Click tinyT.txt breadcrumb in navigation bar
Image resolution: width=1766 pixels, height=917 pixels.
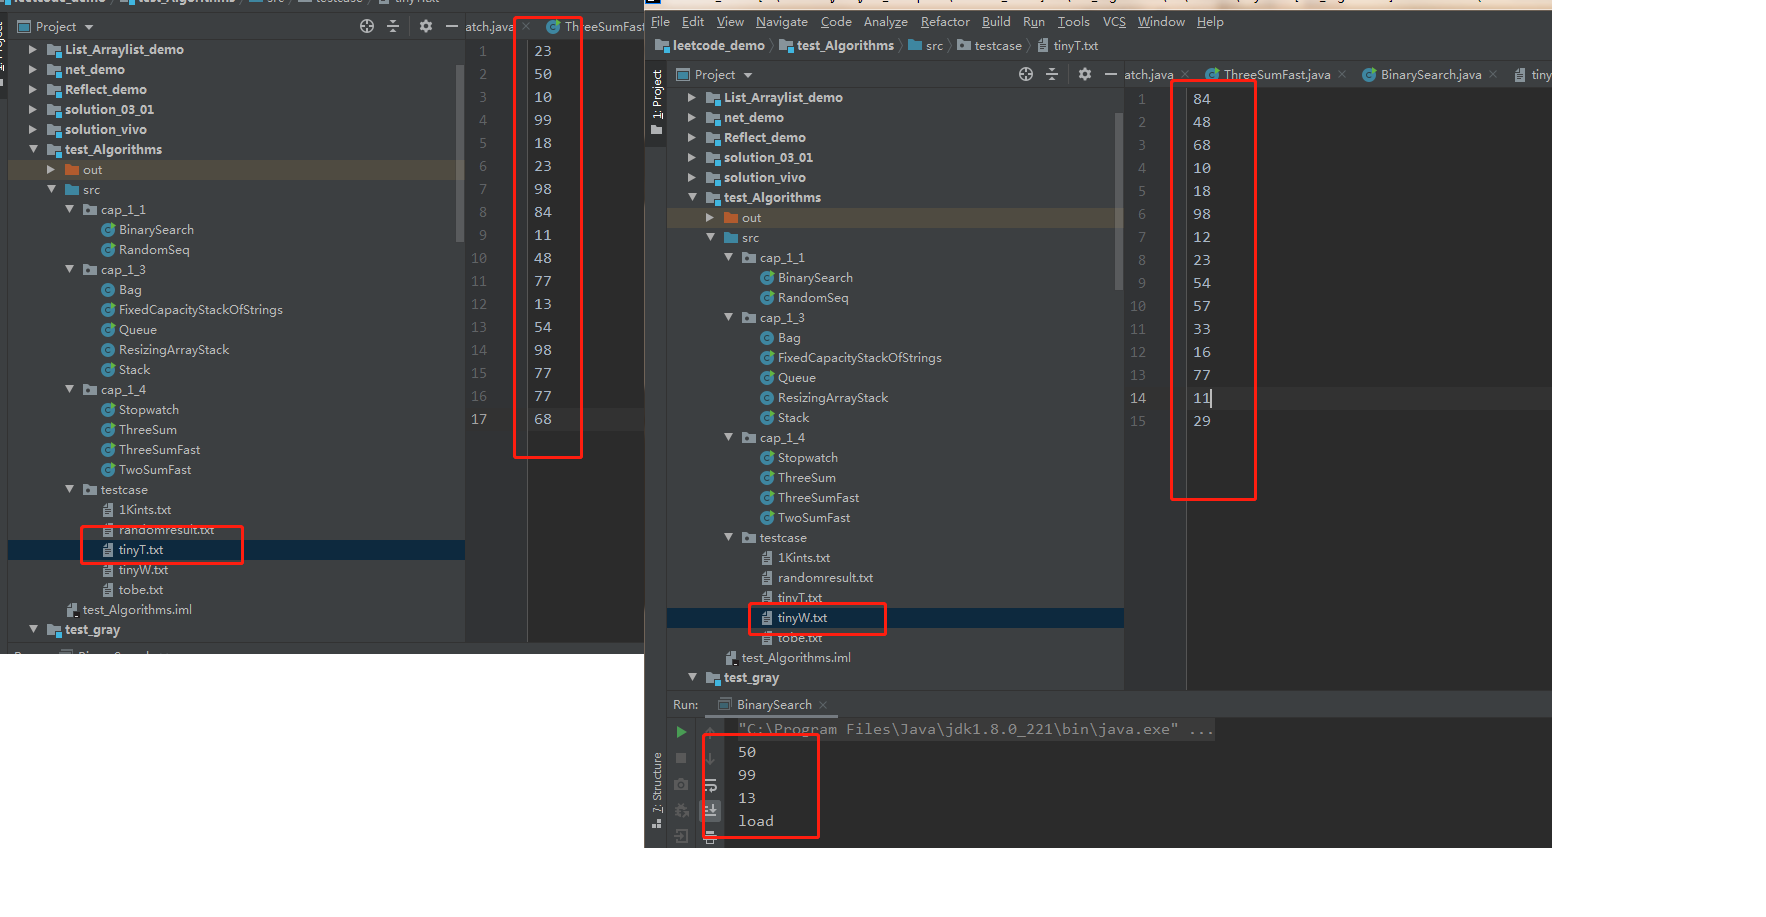[1068, 45]
